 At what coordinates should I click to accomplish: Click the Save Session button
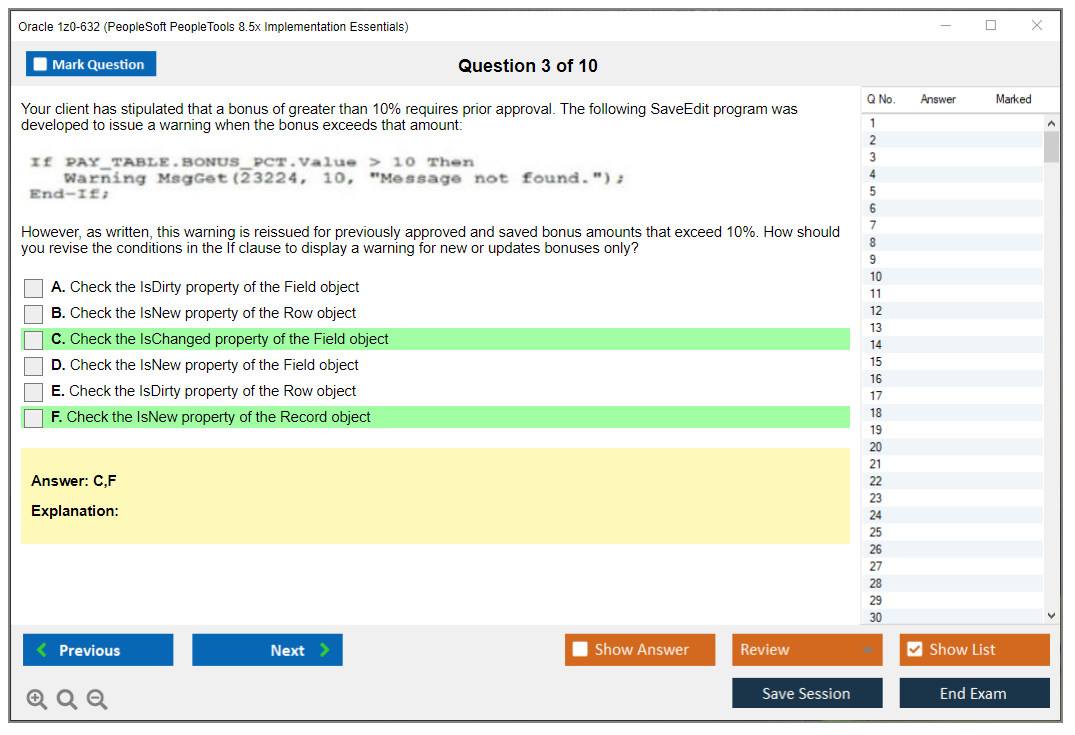806,693
